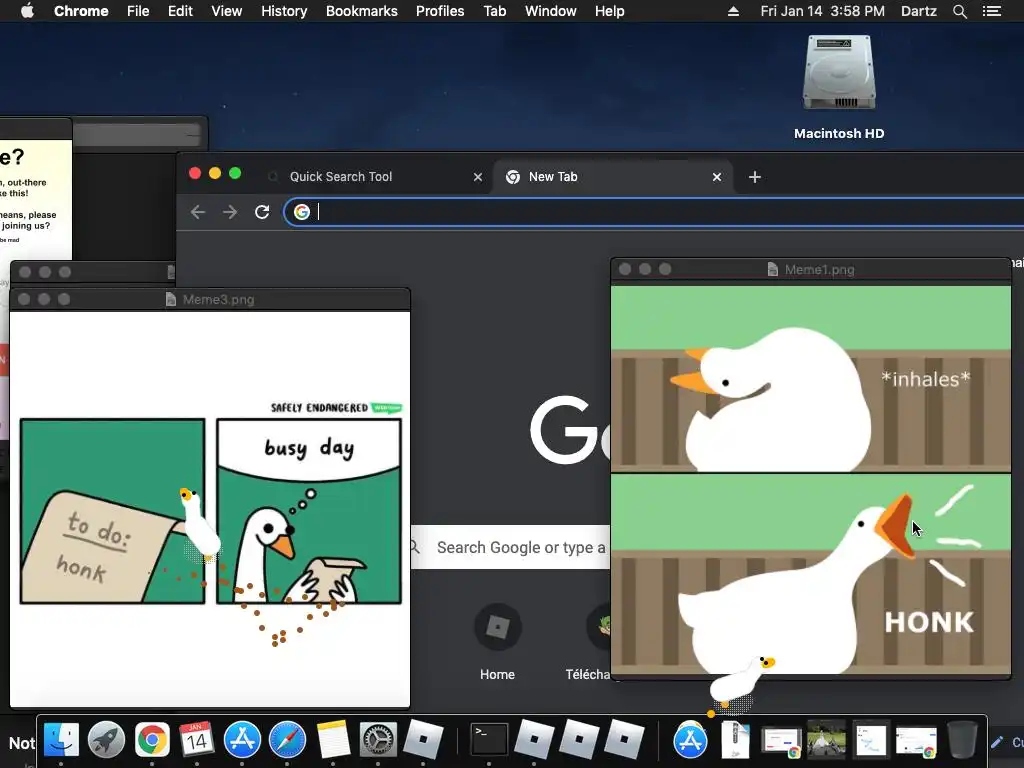Image resolution: width=1024 pixels, height=768 pixels.
Task: Click Meme3.png window title
Action: click(218, 300)
